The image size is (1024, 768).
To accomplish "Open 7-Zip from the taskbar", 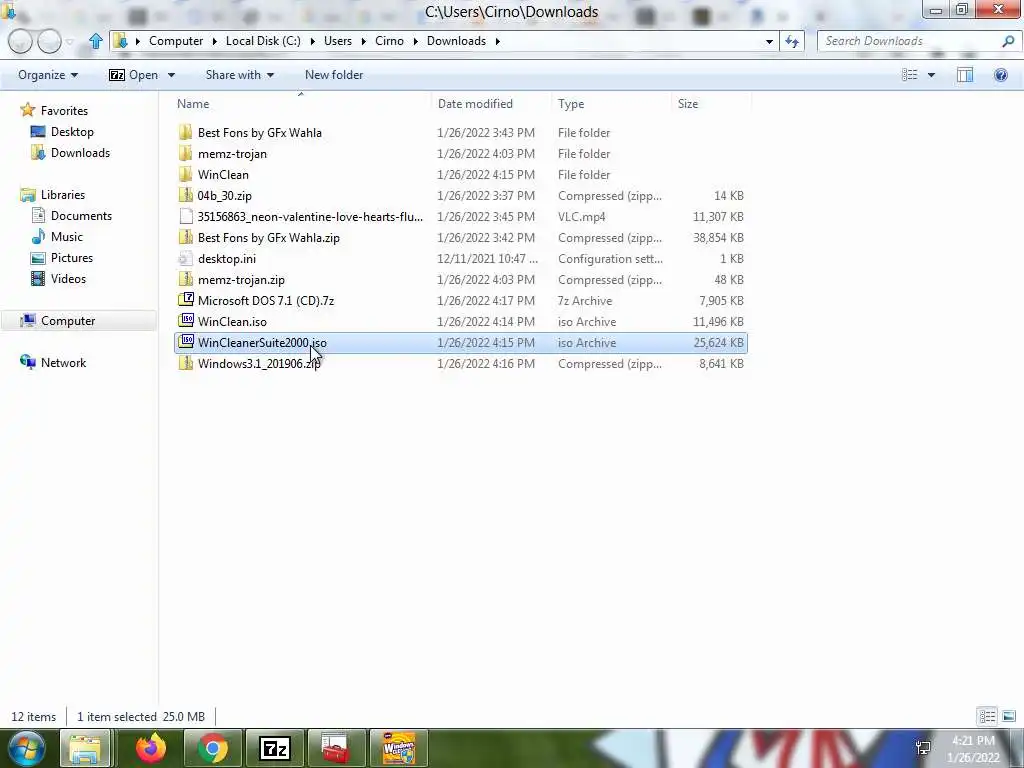I will coord(275,748).
